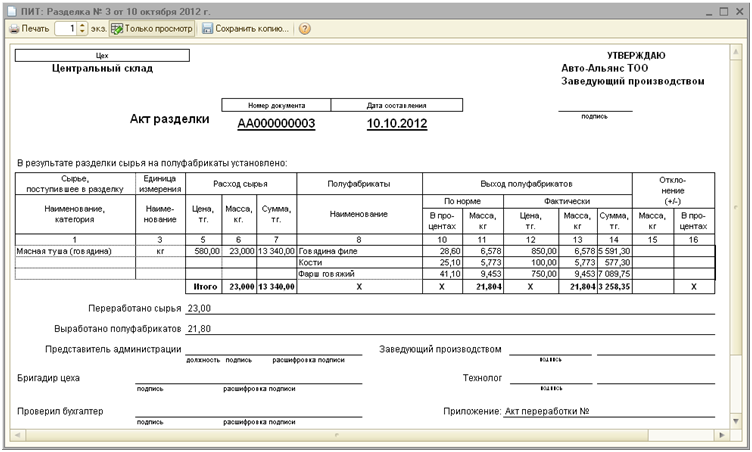Select the document number AA000000003 cell

click(276, 124)
